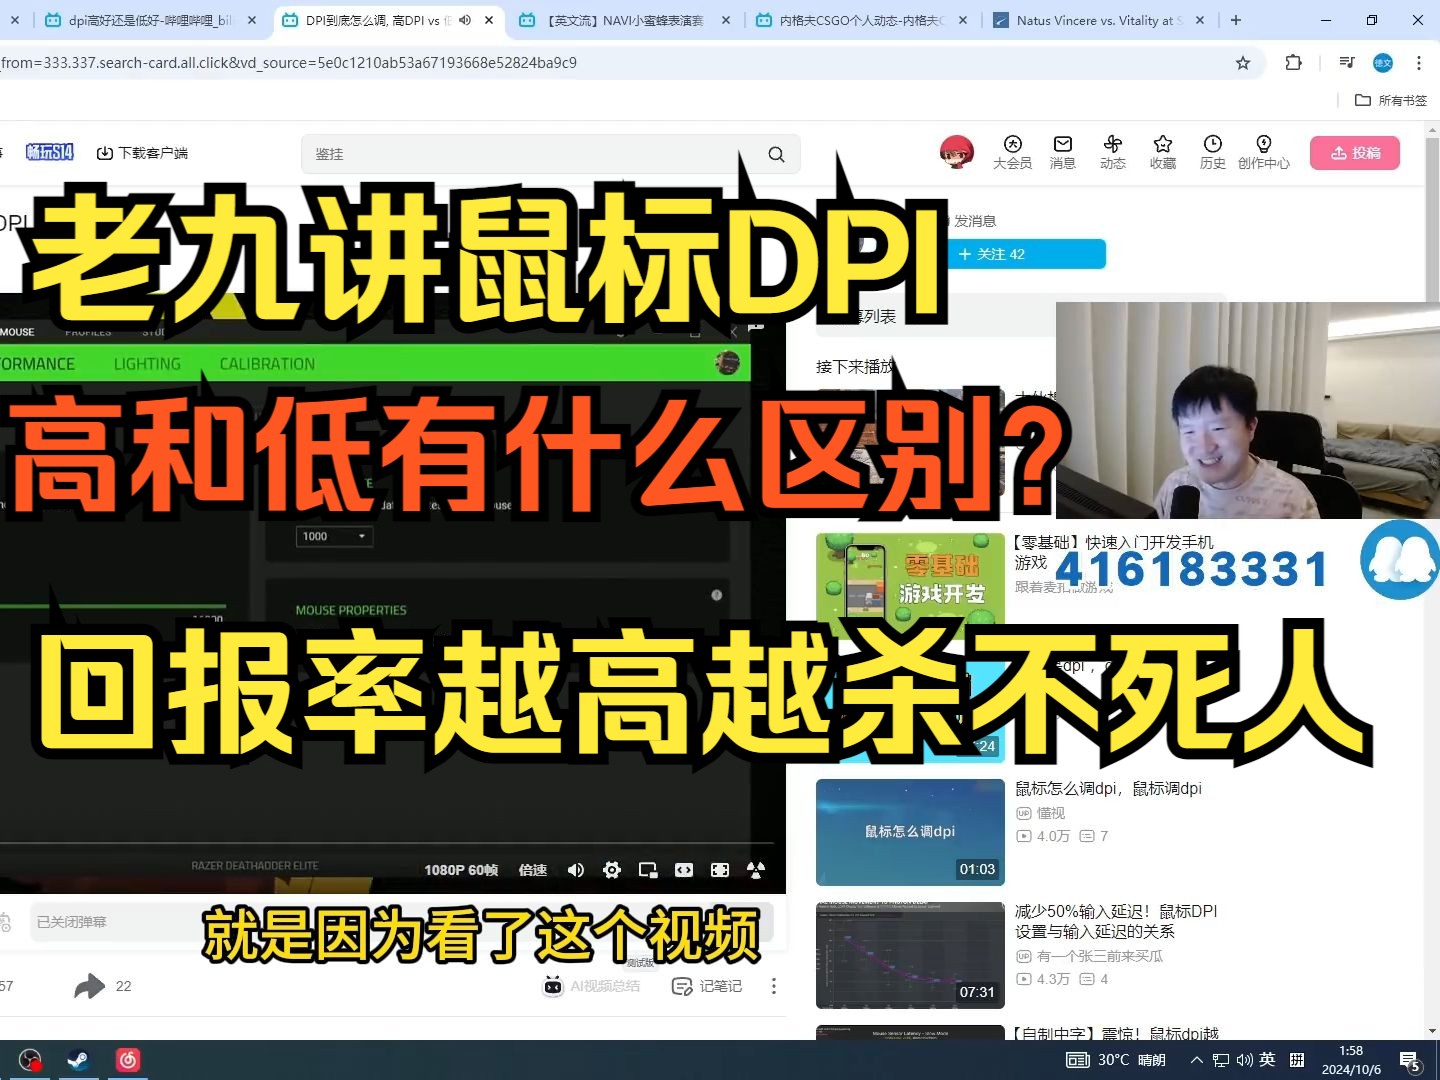
Task: Enable picture-in-picture playback mode
Action: [x=647, y=870]
